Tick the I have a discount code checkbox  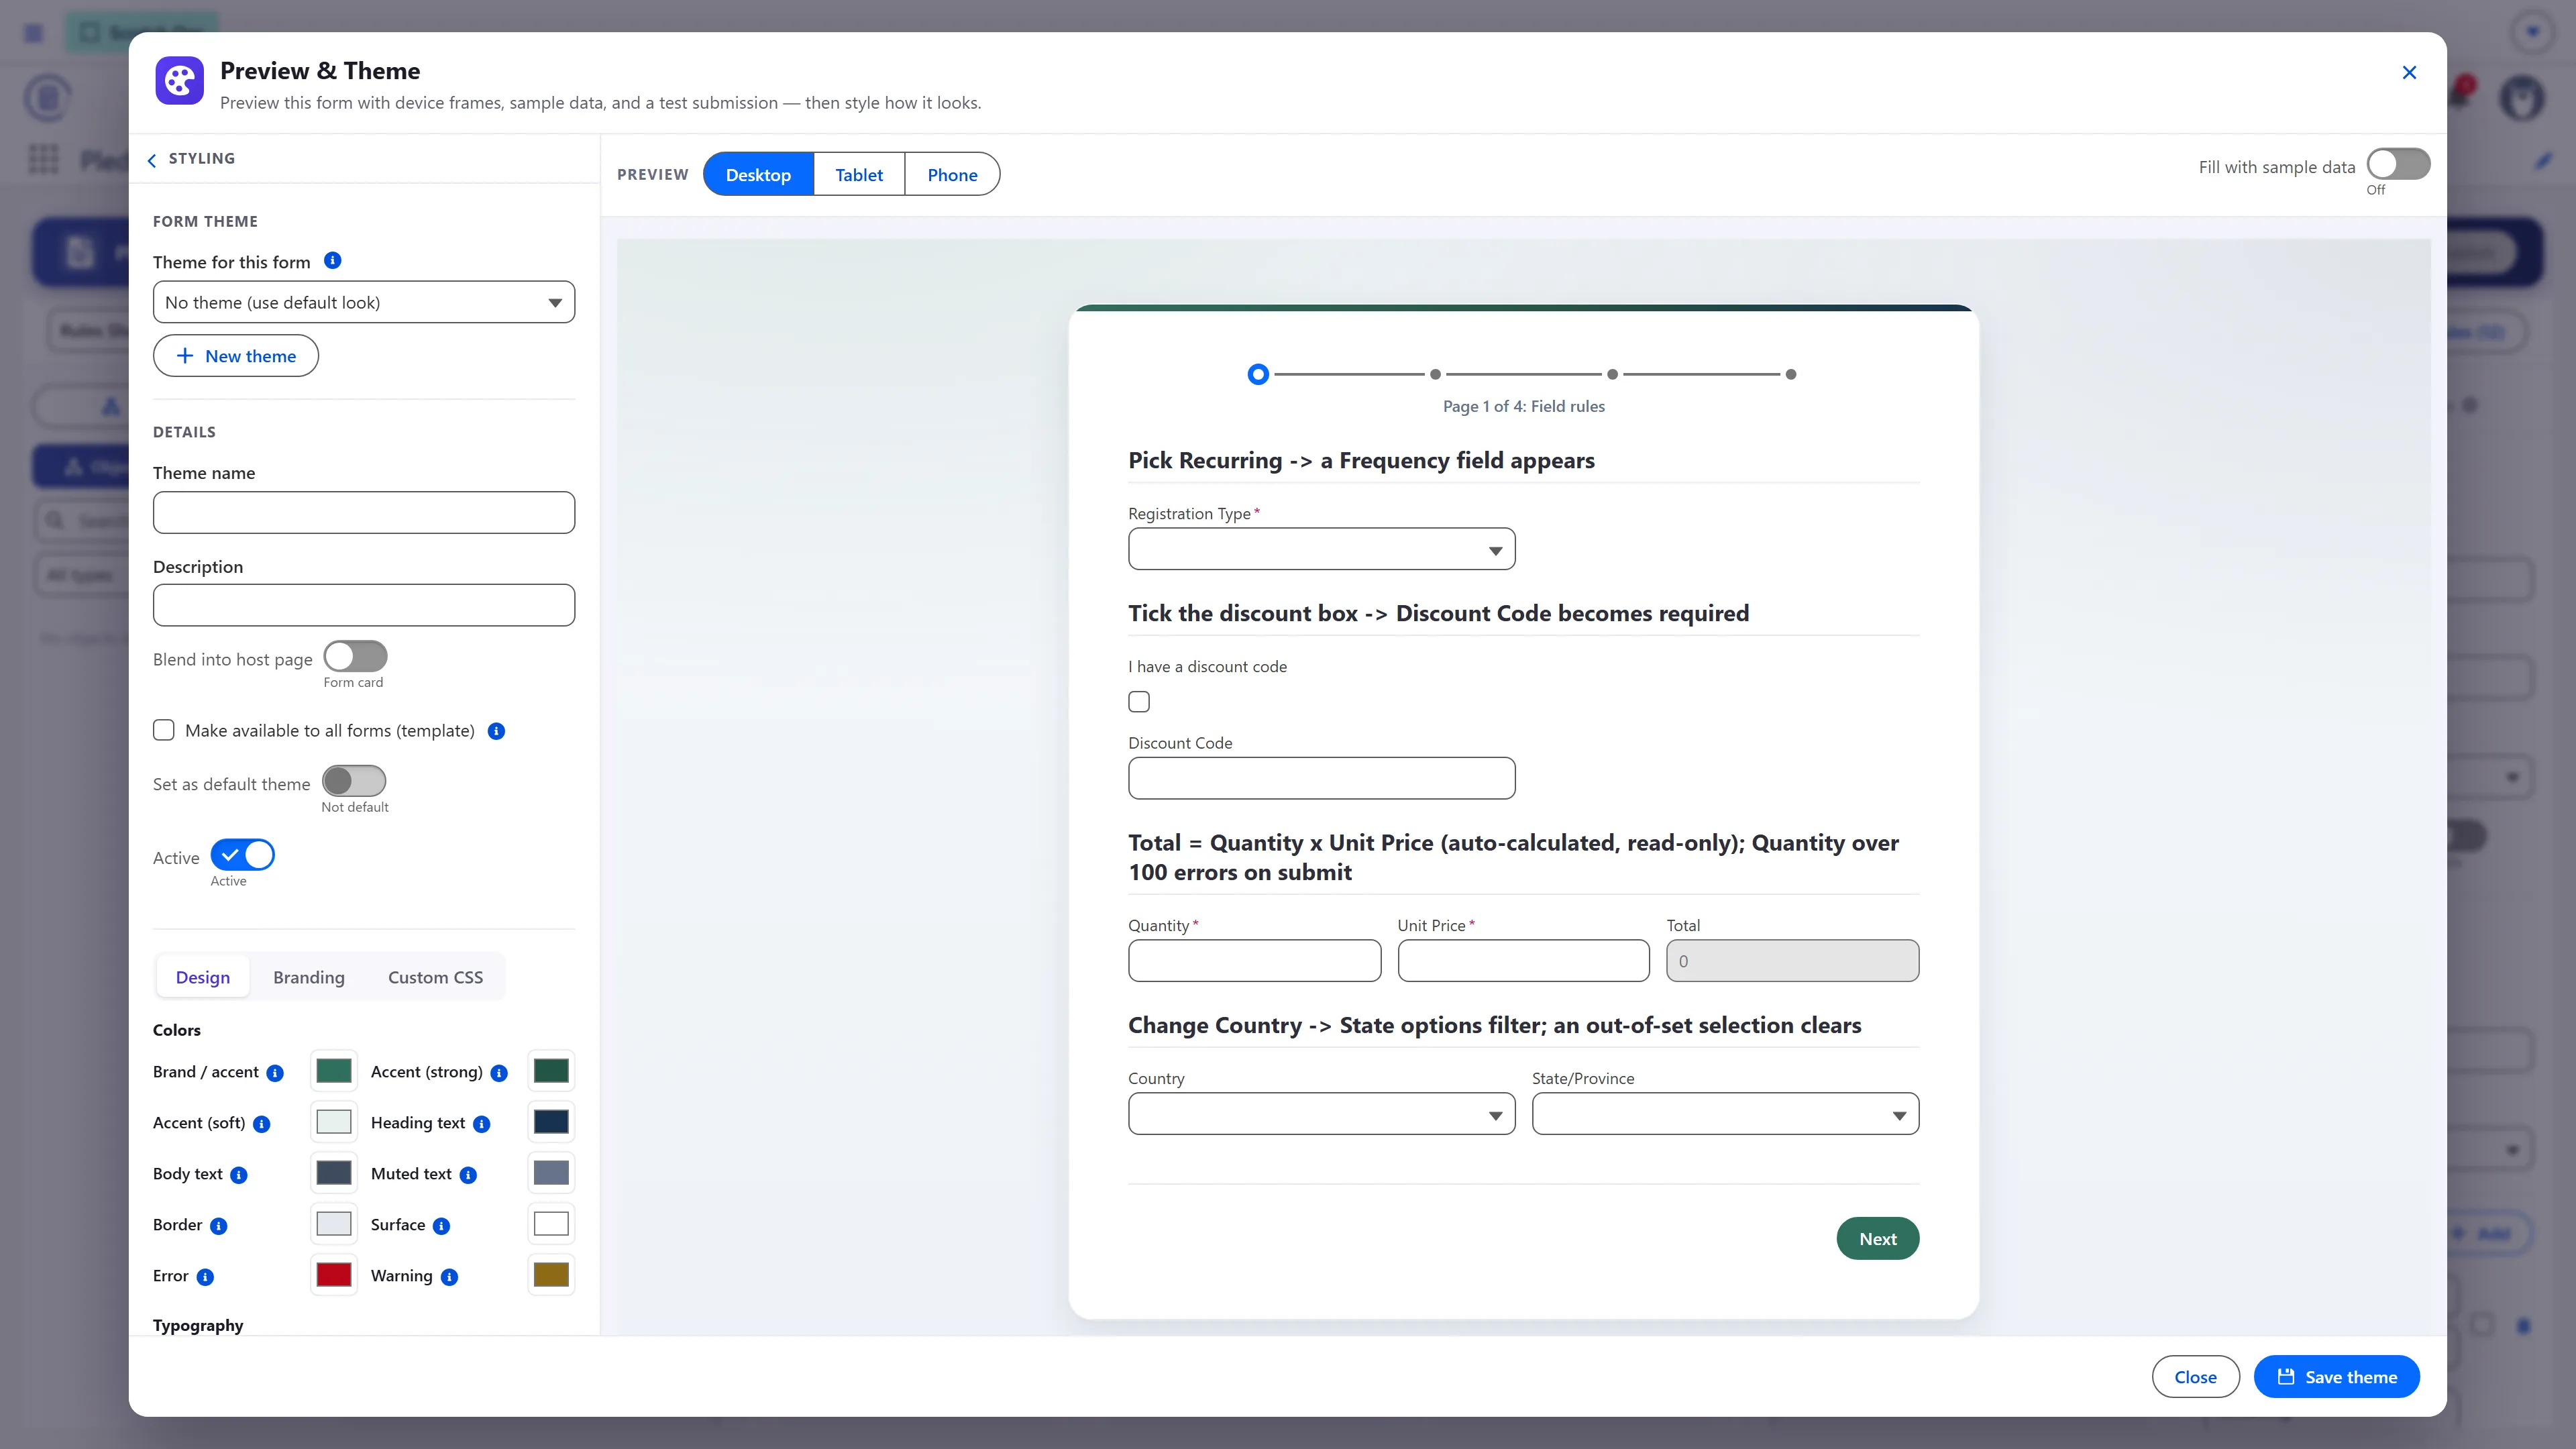point(1139,702)
